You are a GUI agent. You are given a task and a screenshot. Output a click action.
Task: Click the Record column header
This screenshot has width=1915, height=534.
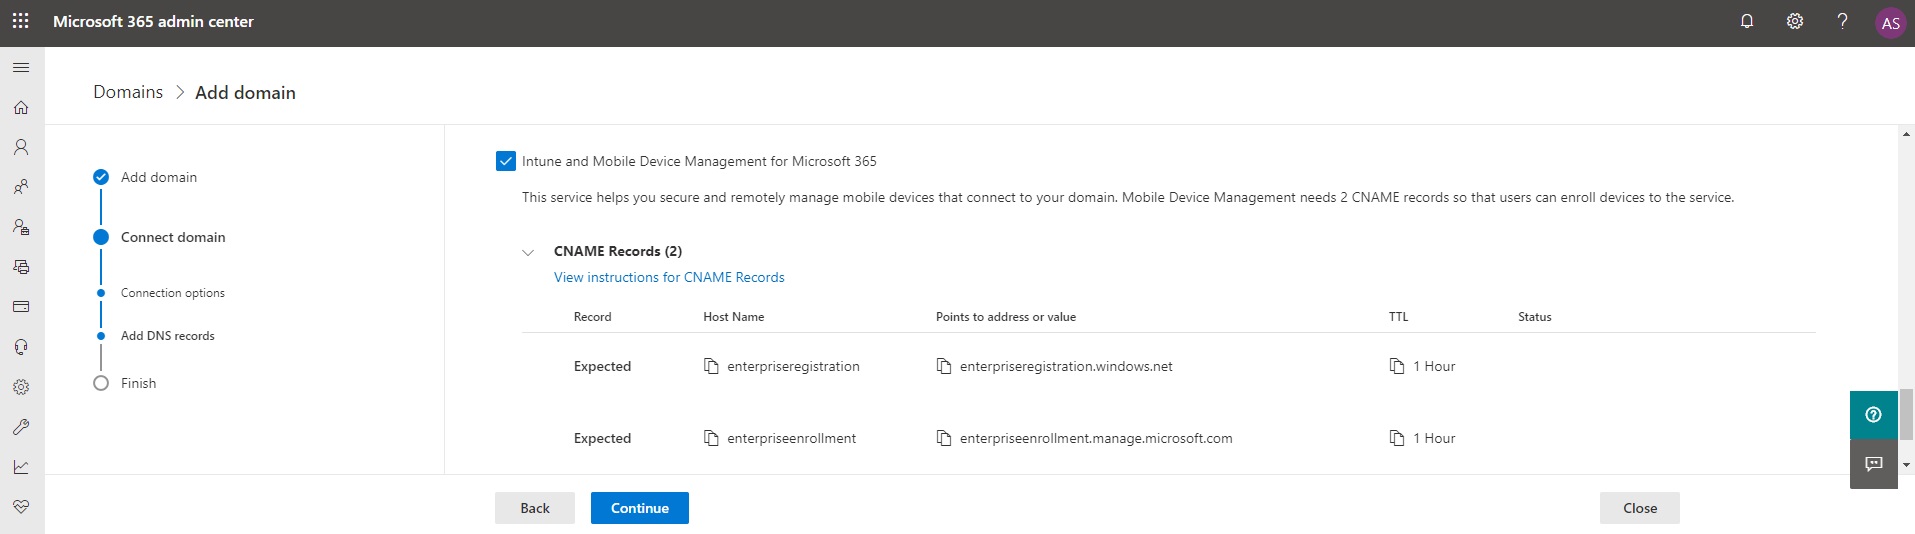(x=592, y=317)
